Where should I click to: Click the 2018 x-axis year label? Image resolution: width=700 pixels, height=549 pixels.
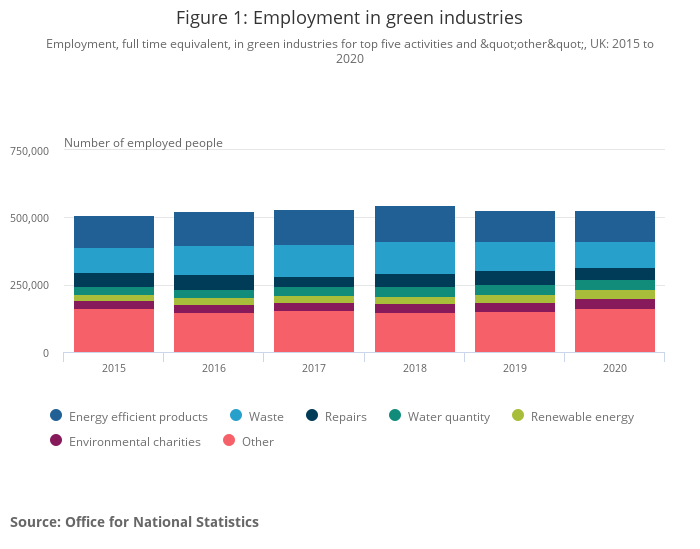tap(415, 369)
